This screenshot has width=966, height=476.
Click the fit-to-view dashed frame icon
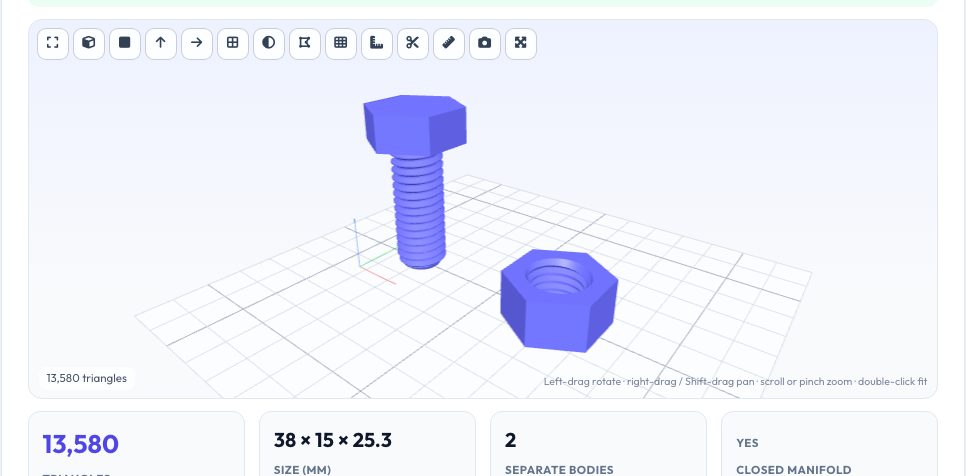tap(53, 43)
